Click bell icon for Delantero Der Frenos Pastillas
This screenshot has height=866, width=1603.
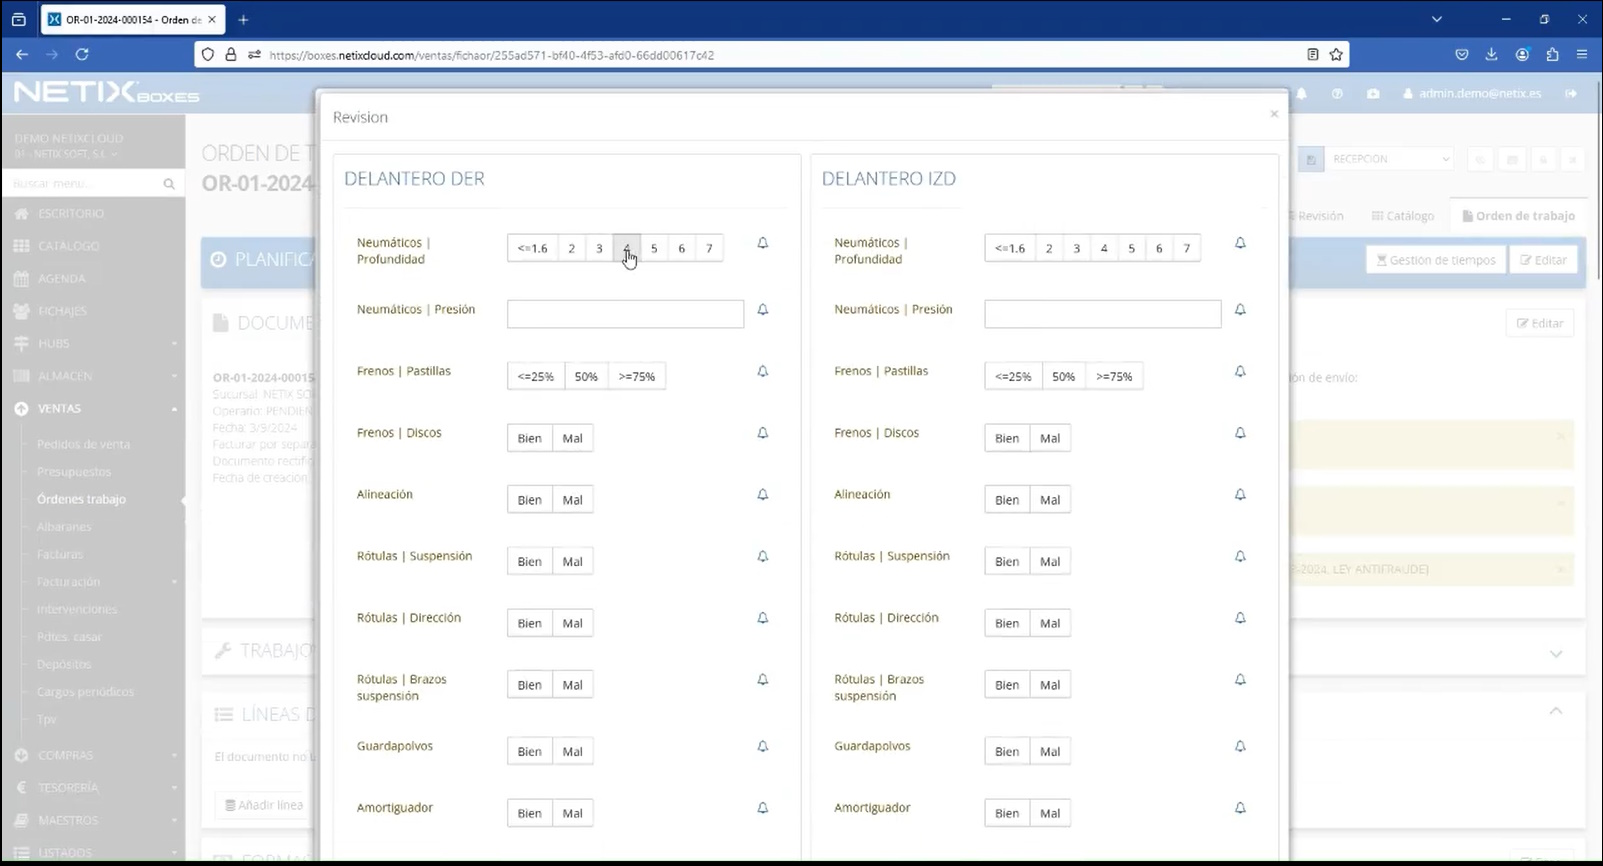click(763, 371)
